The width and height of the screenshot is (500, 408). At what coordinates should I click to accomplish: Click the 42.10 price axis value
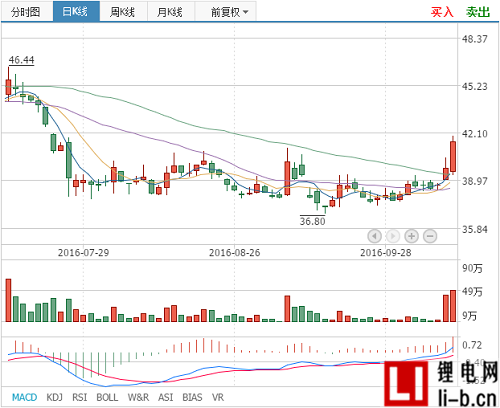tap(475, 134)
